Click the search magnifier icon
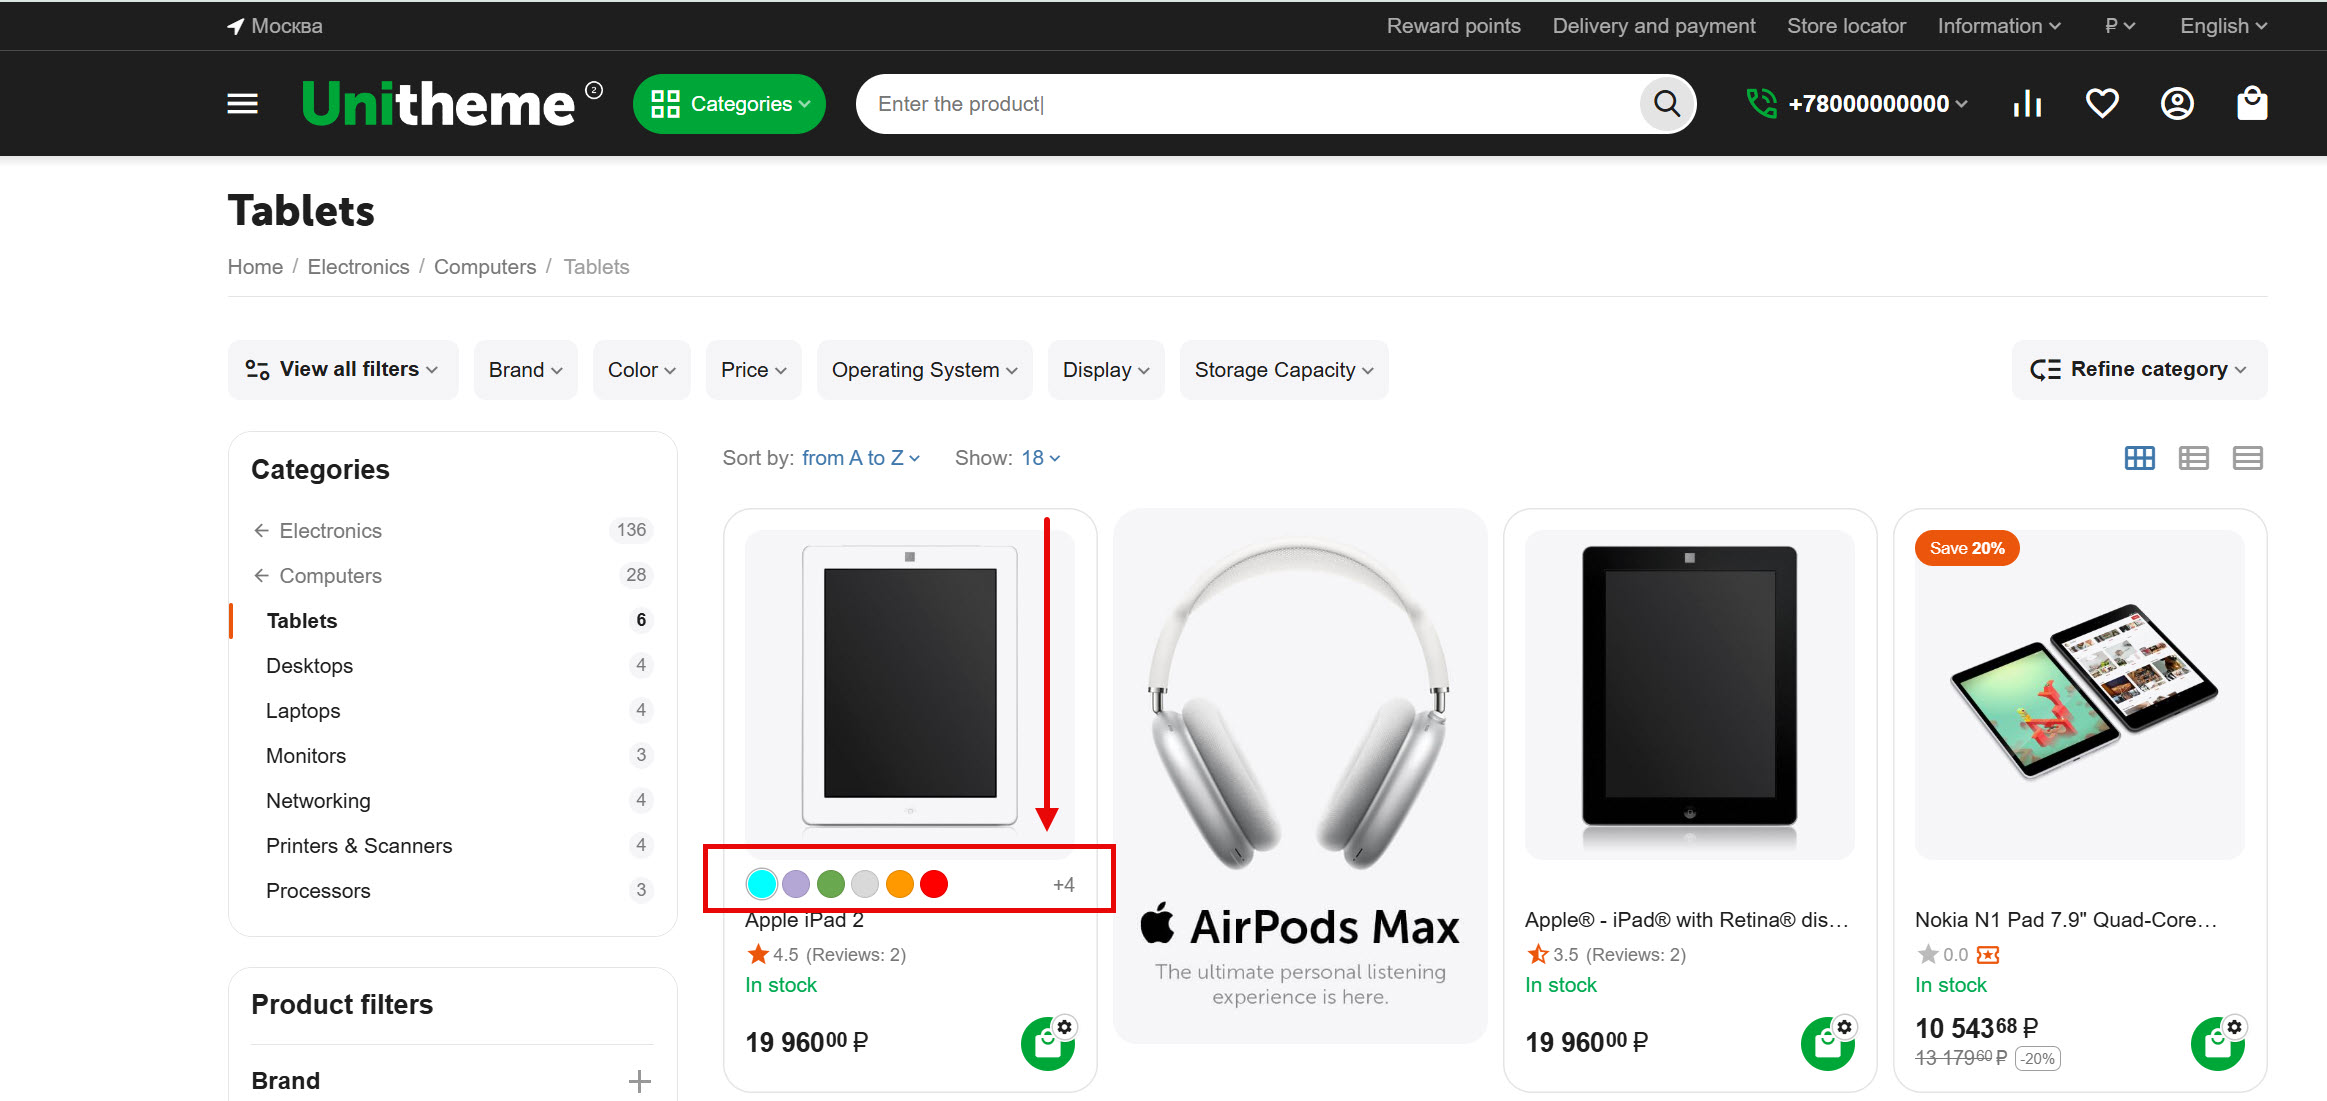The image size is (2327, 1101). (1666, 104)
